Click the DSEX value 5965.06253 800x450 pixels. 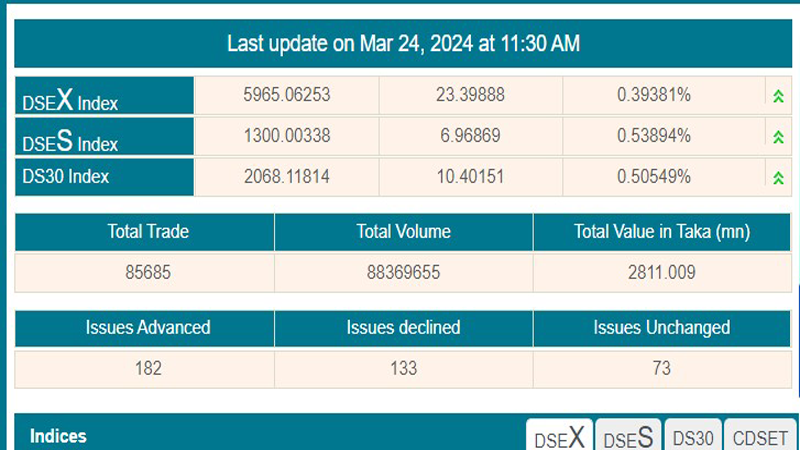[x=286, y=95]
